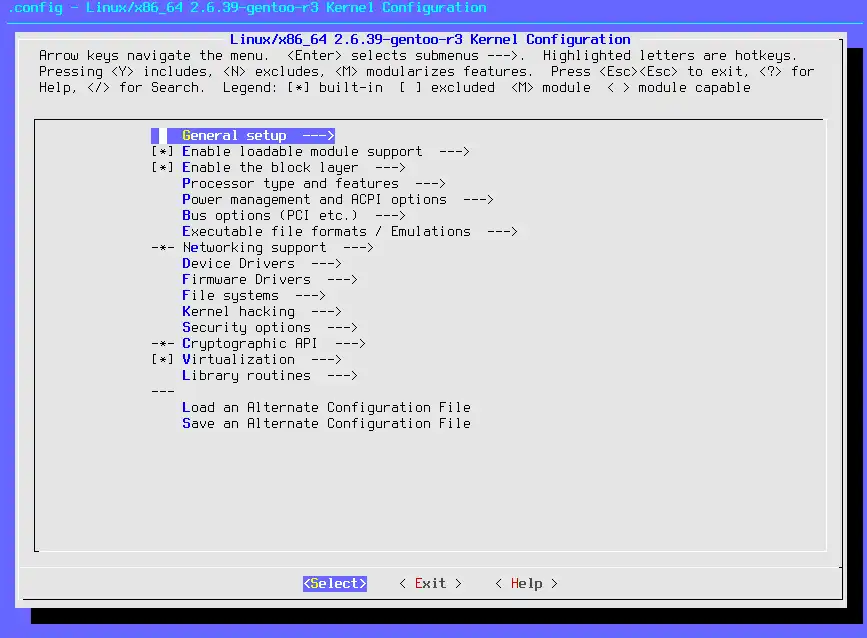Screen dimensions: 867x638
Task: Choose Load an Alternate Configuration File
Action: click(326, 408)
